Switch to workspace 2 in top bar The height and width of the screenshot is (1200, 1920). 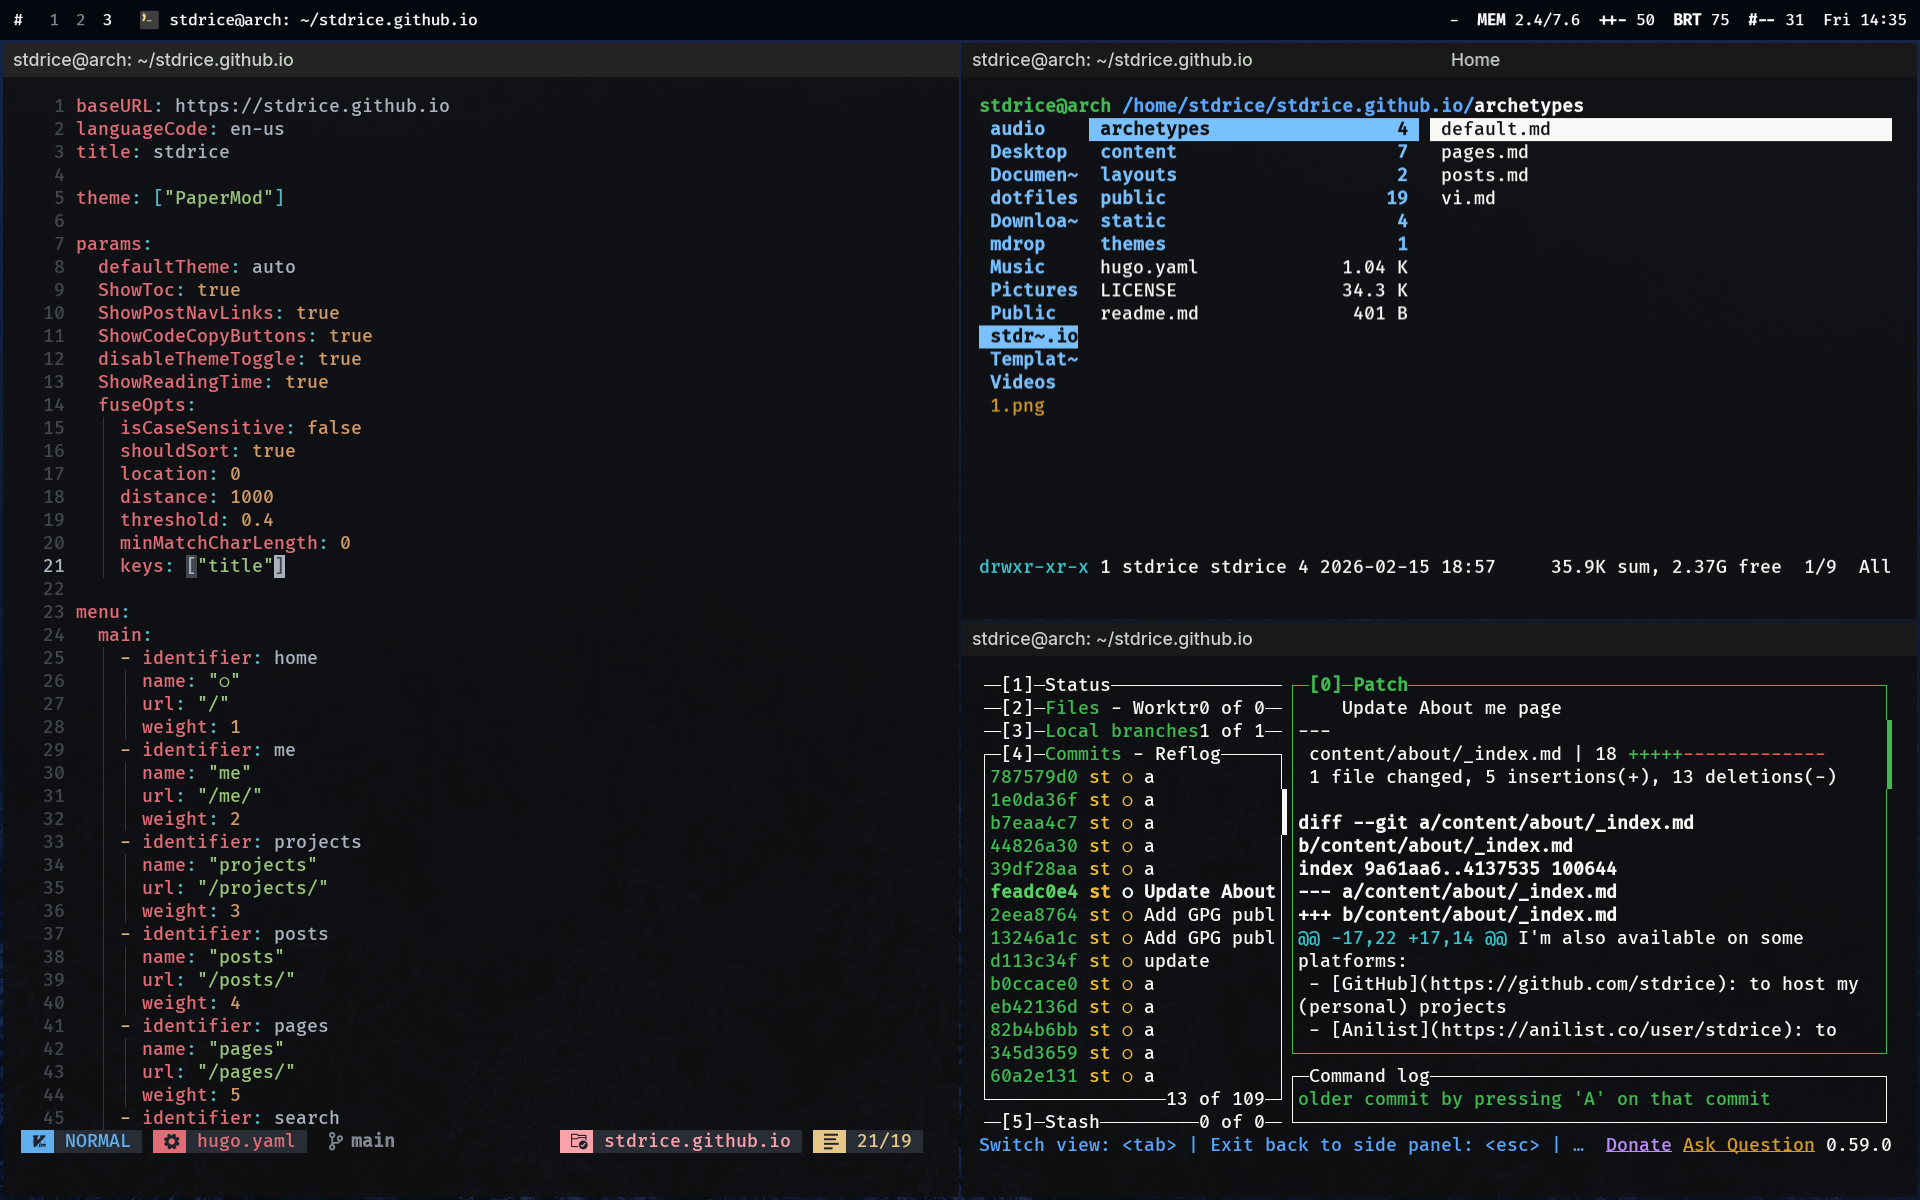pos(81,20)
